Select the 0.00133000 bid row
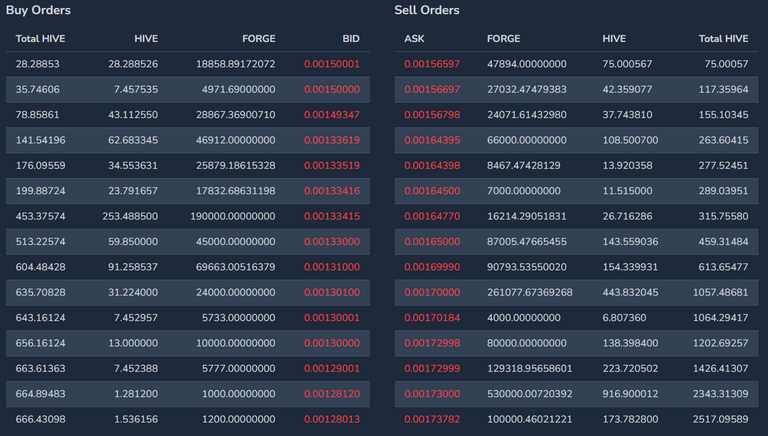 pos(188,242)
